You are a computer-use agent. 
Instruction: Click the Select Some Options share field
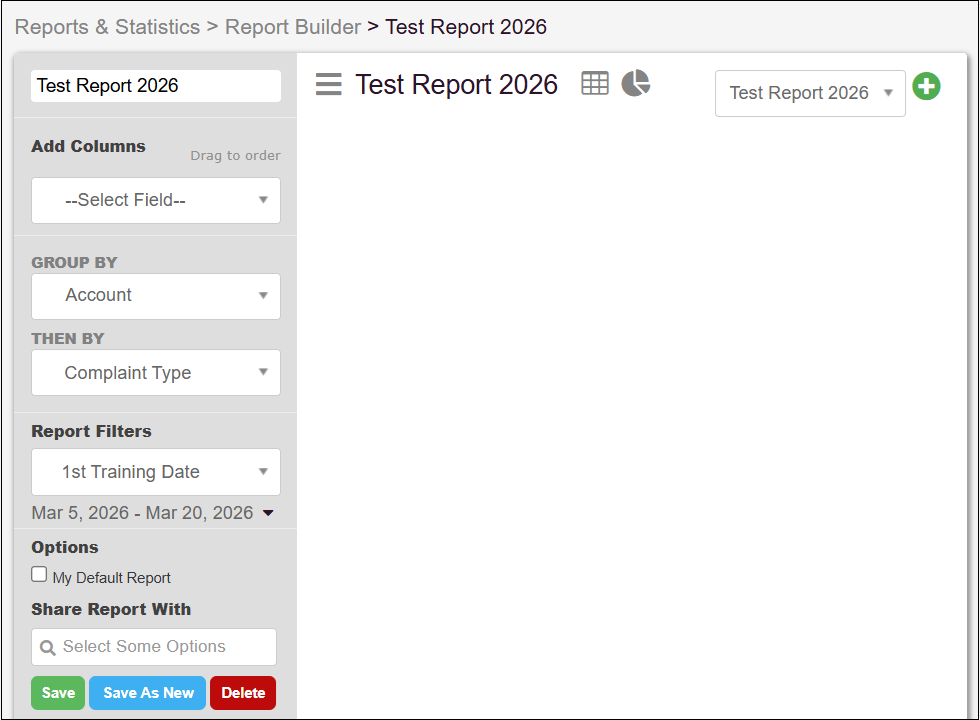coord(154,647)
